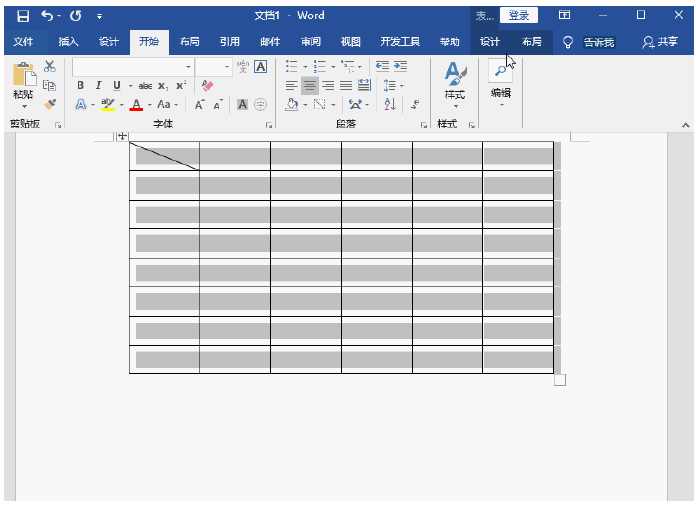Open the File tab

23,42
